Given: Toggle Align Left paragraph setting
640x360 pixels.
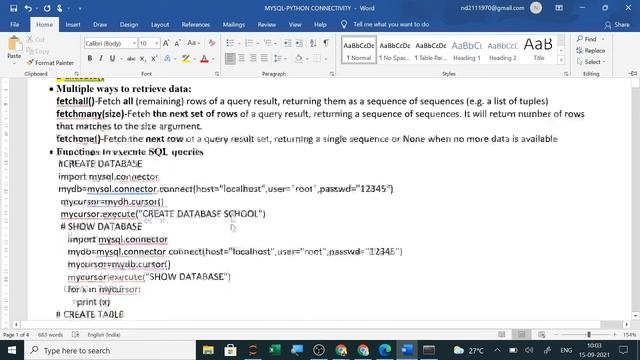Looking at the screenshot, I should point(230,59).
